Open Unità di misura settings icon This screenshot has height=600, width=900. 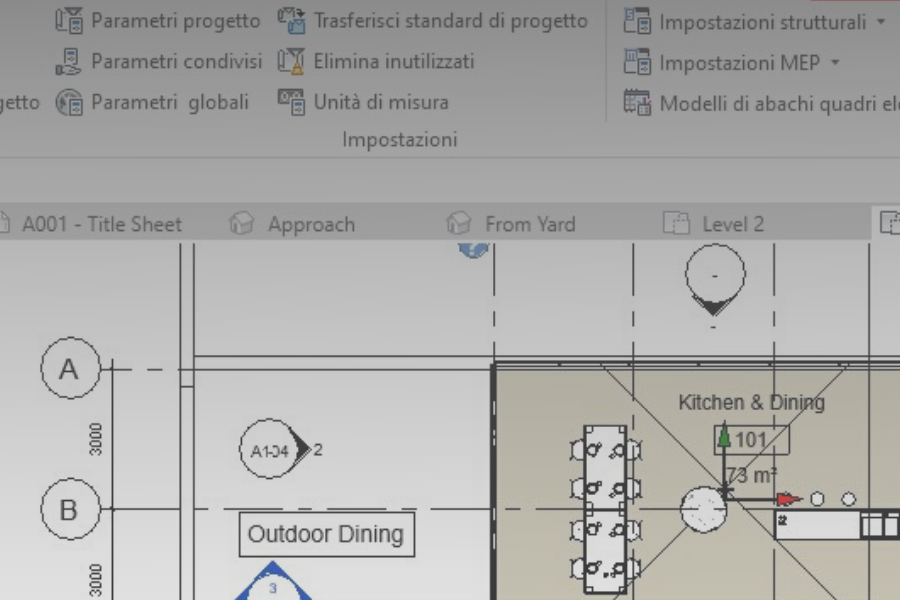coord(292,101)
